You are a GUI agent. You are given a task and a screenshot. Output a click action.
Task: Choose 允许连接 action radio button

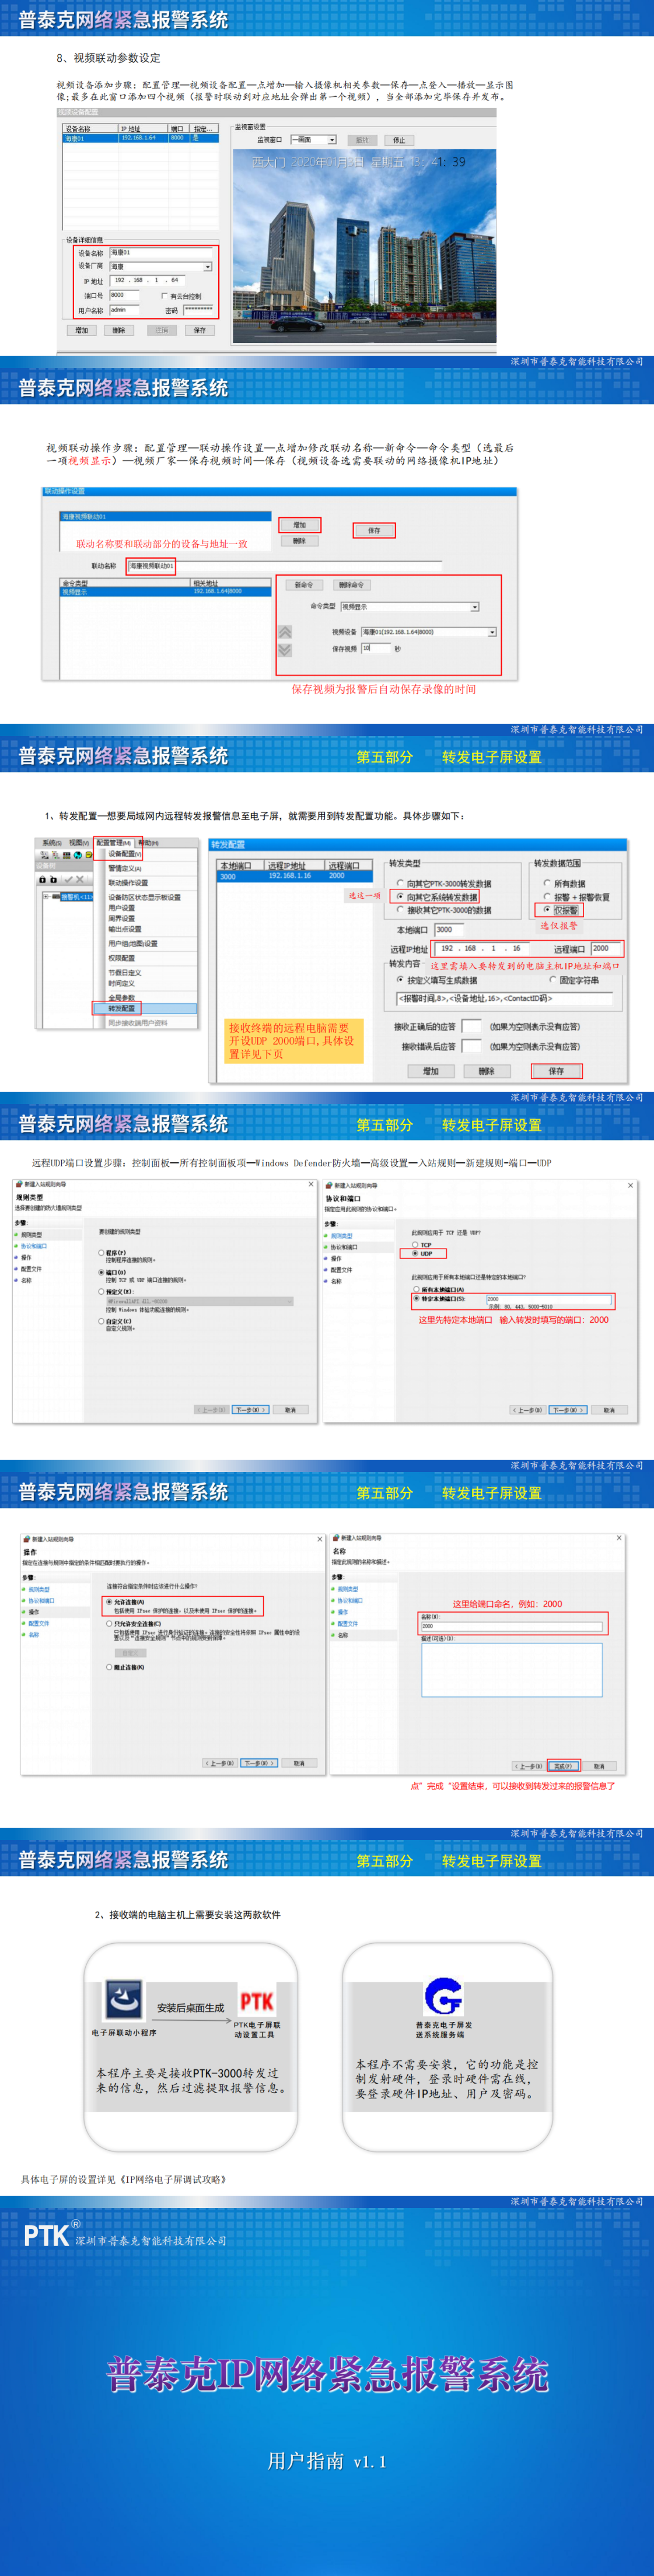109,1602
